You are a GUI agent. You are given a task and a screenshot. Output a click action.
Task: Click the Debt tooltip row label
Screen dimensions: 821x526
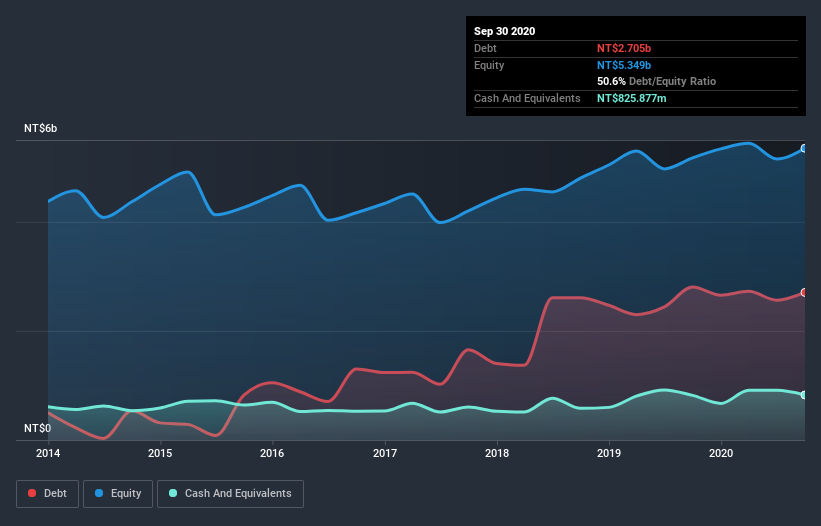(x=485, y=48)
